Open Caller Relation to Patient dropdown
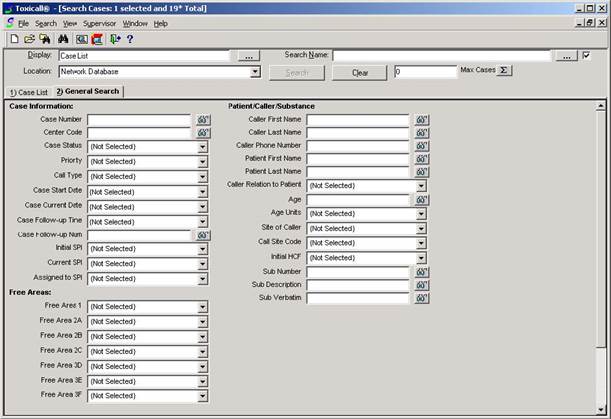 [x=421, y=186]
